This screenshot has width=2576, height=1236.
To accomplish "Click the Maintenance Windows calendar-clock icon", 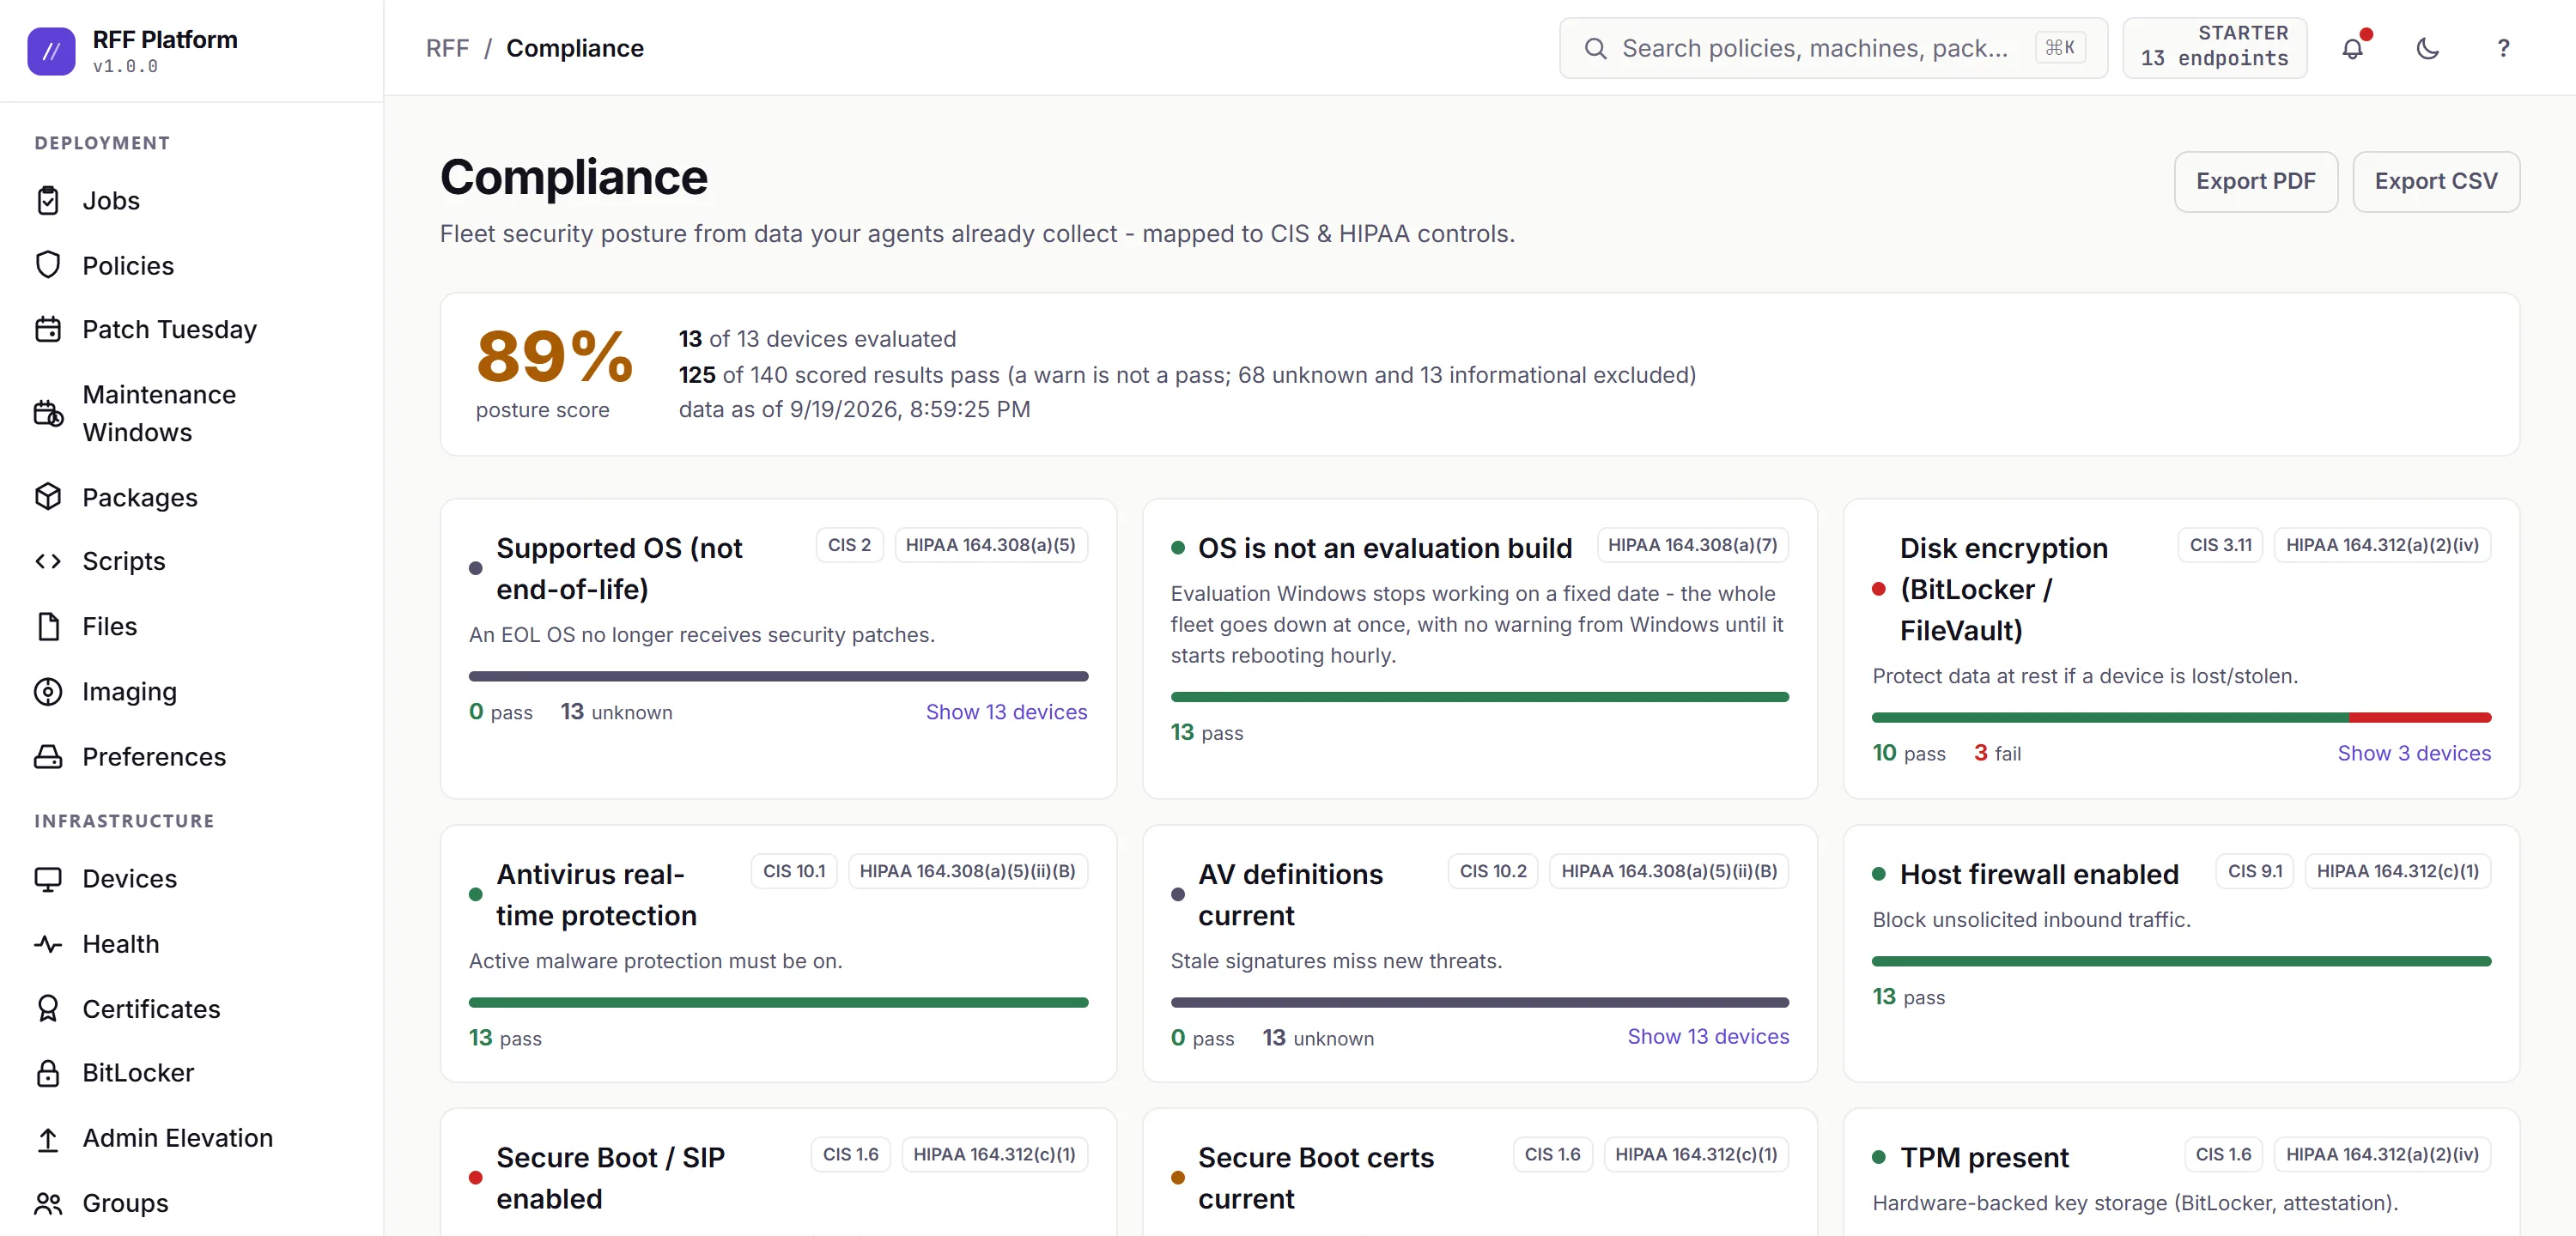I will point(48,413).
